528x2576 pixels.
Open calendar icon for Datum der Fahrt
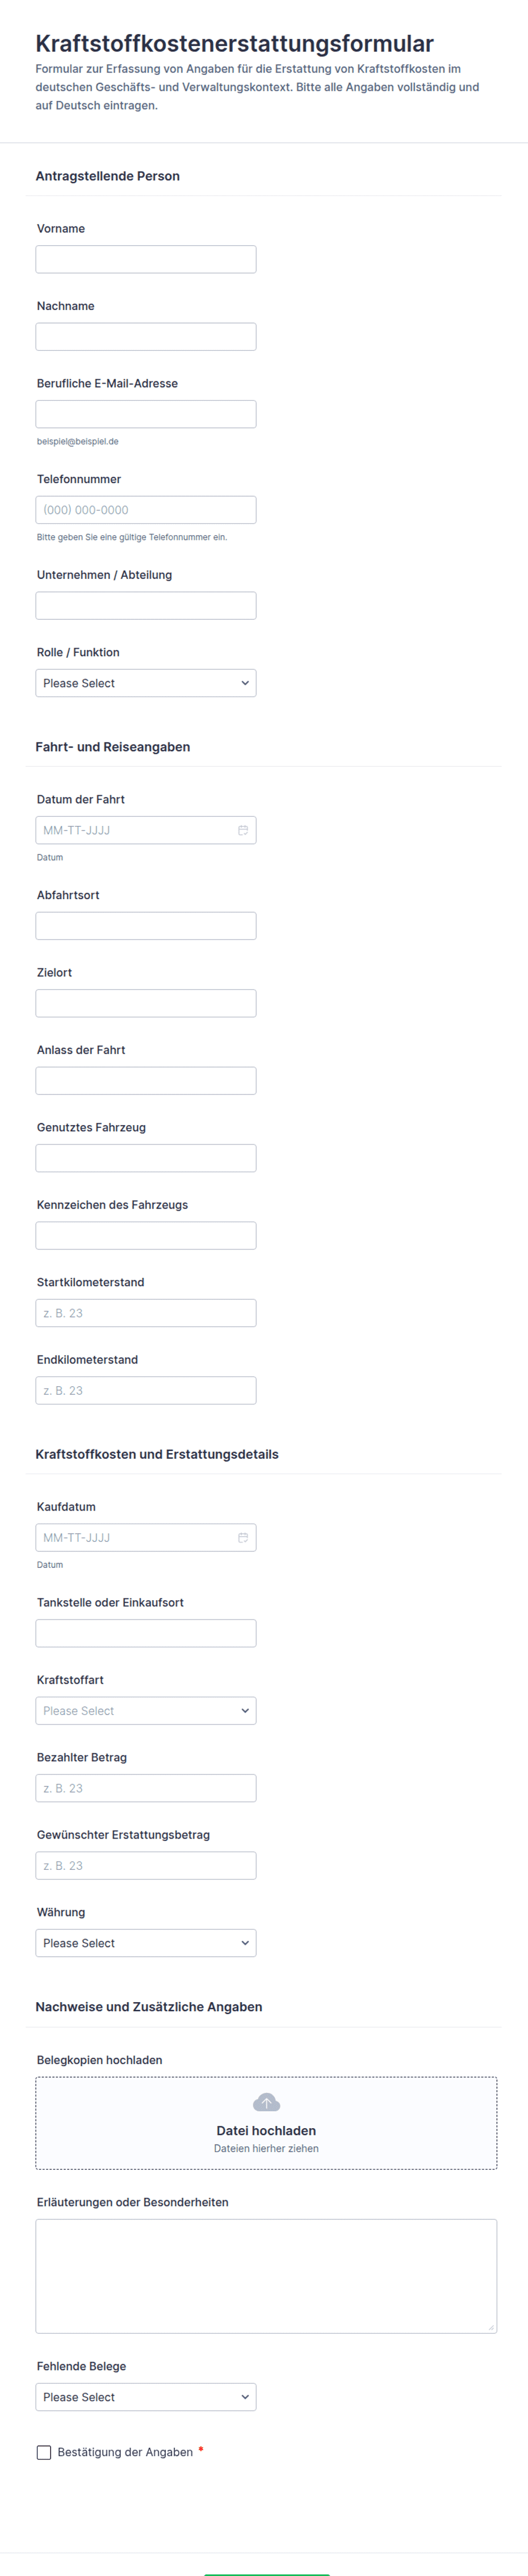coord(242,830)
